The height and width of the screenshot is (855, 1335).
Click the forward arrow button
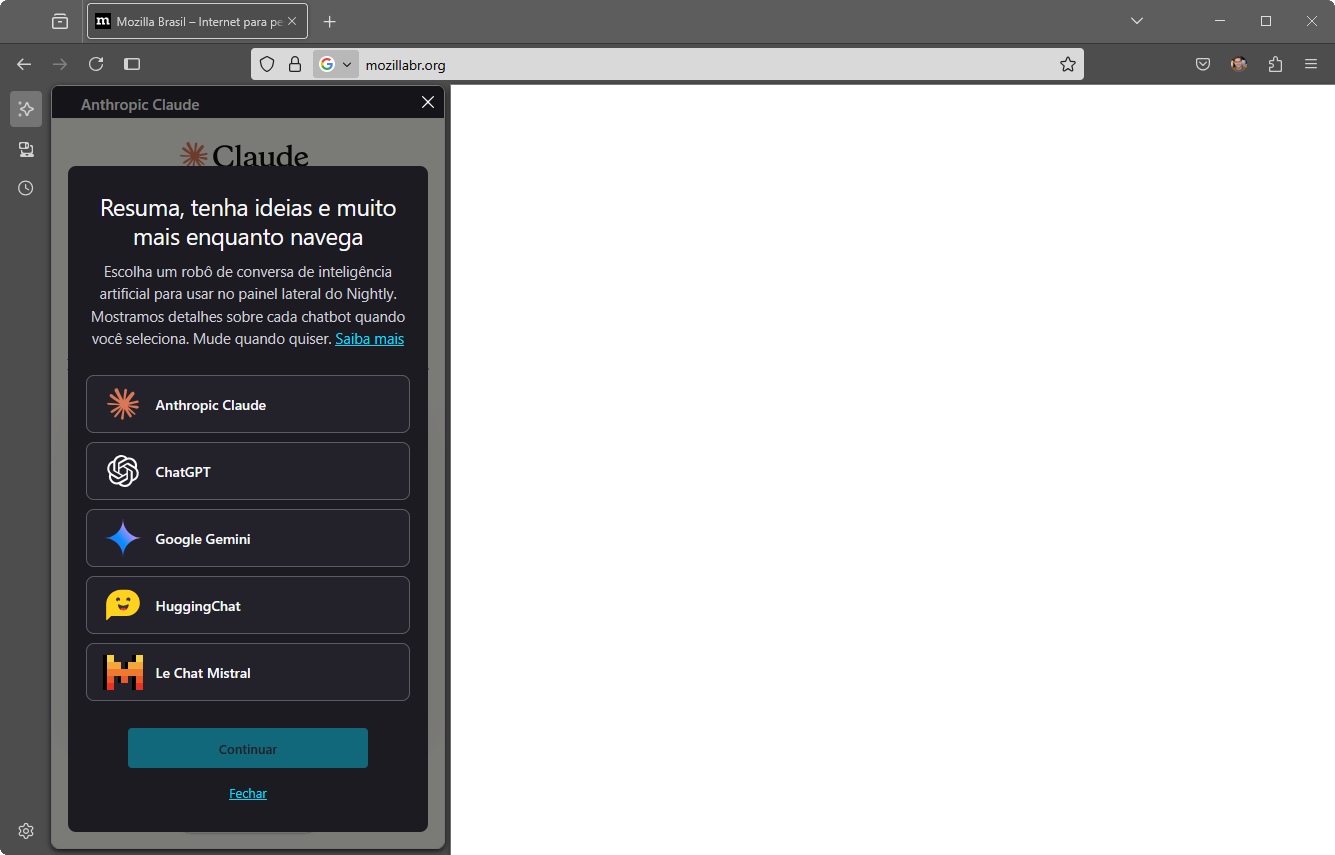tap(60, 64)
